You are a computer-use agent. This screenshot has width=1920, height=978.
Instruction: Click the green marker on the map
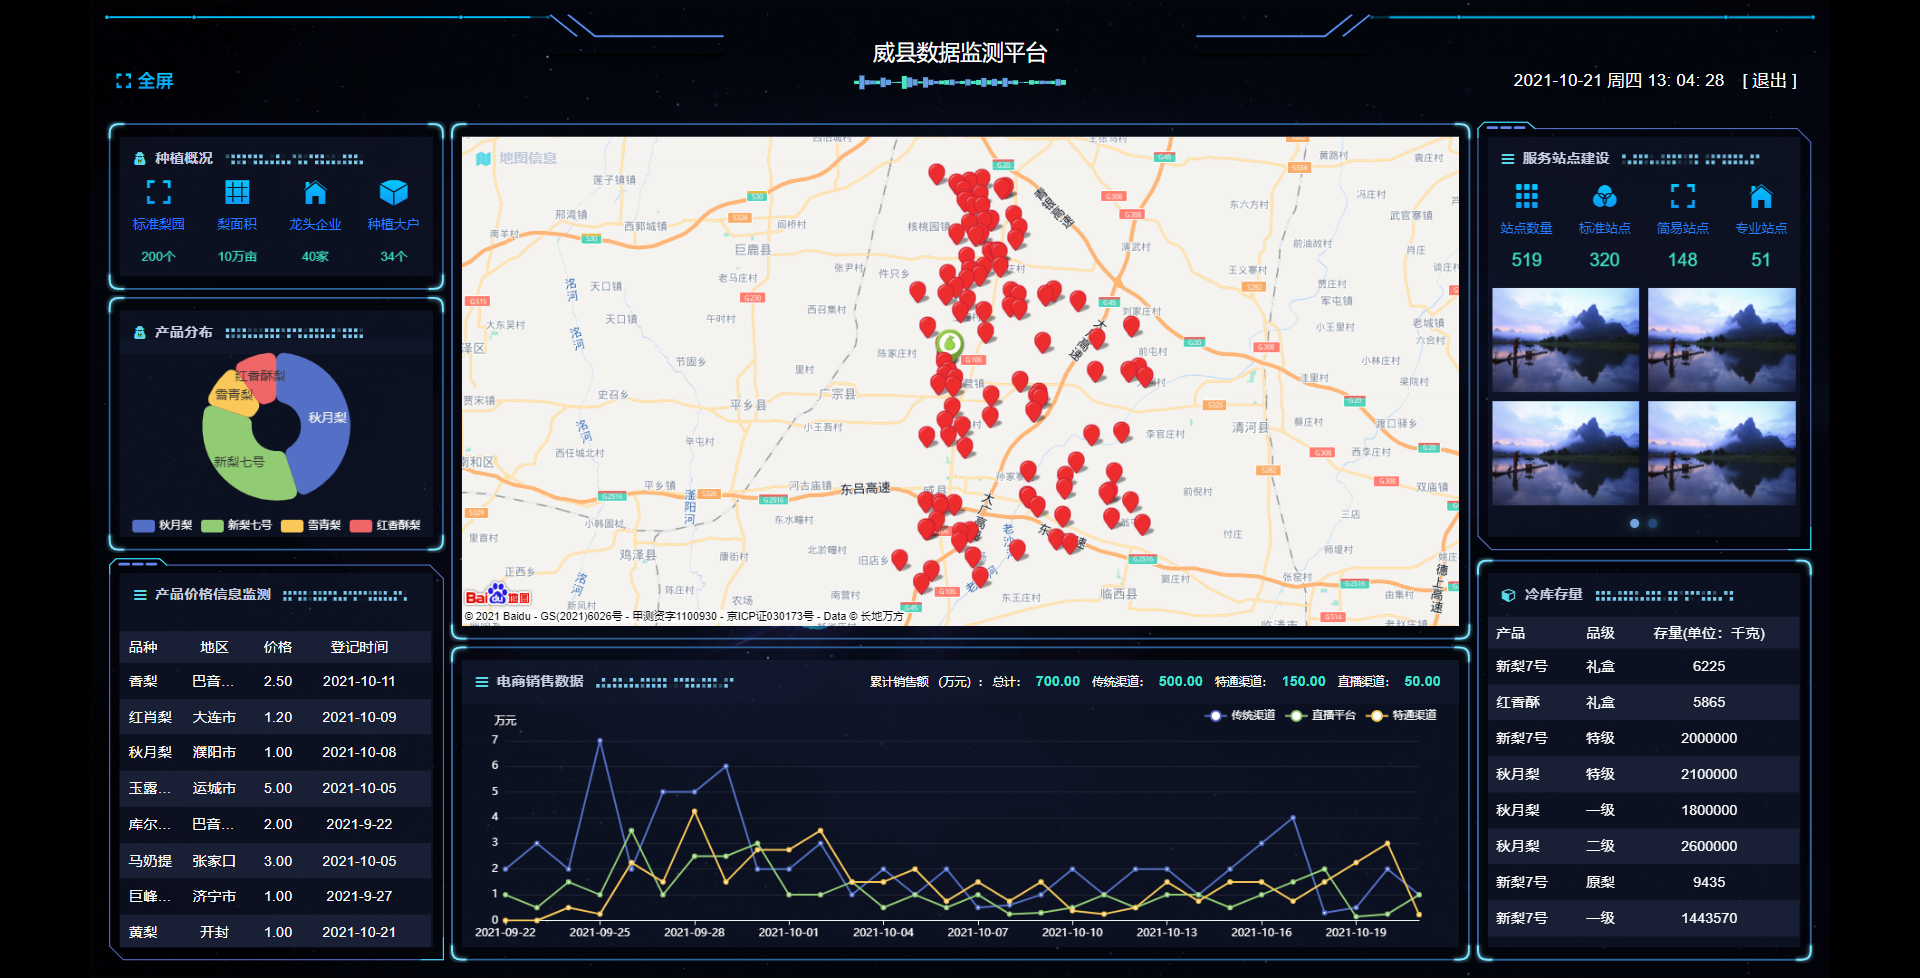tap(949, 343)
